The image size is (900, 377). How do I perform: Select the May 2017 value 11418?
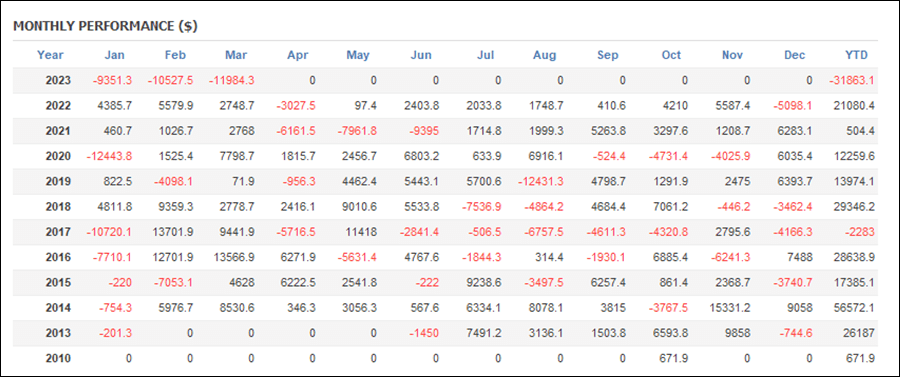[x=363, y=232]
